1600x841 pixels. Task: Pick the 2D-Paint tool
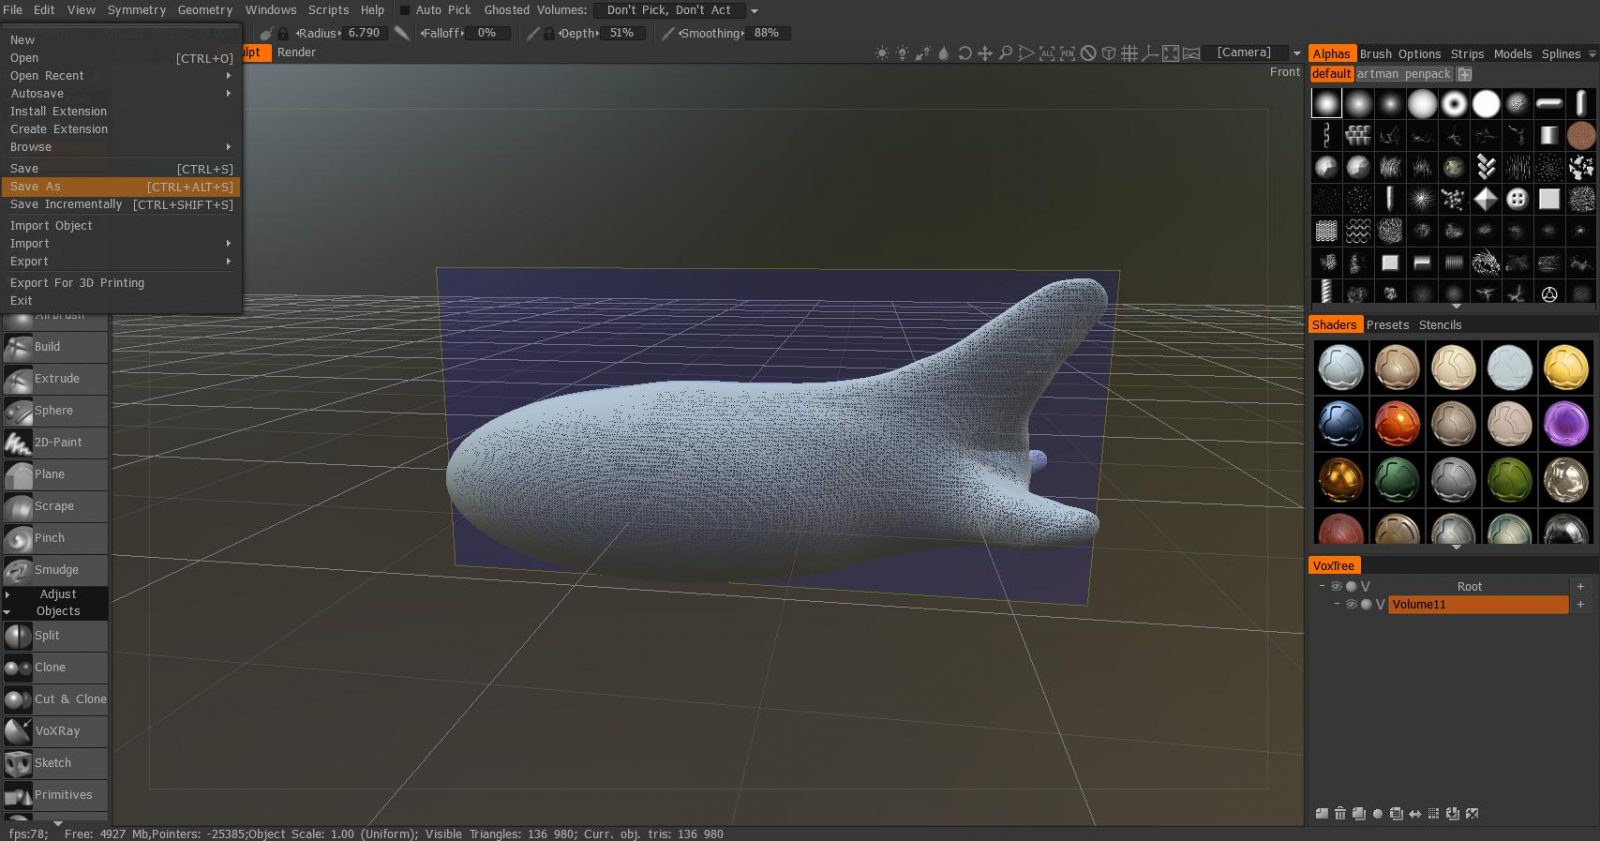point(55,443)
